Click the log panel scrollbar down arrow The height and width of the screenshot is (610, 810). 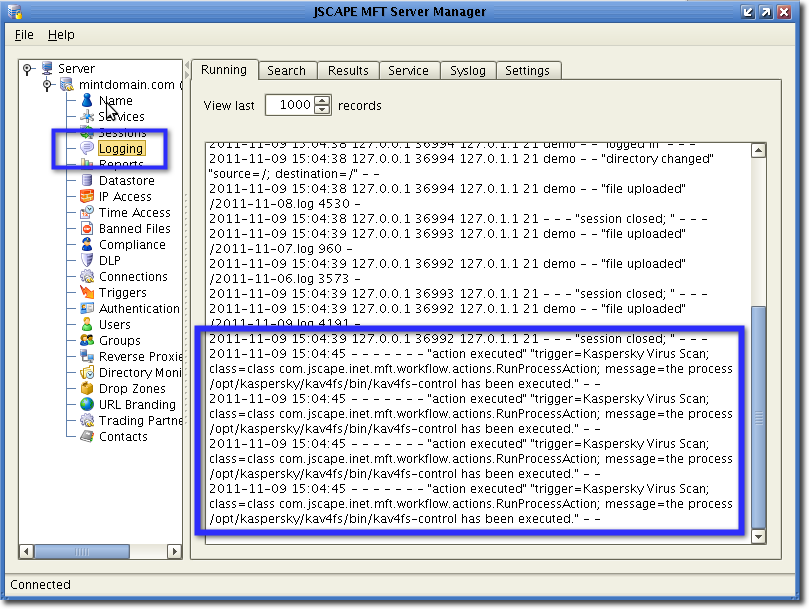click(760, 536)
